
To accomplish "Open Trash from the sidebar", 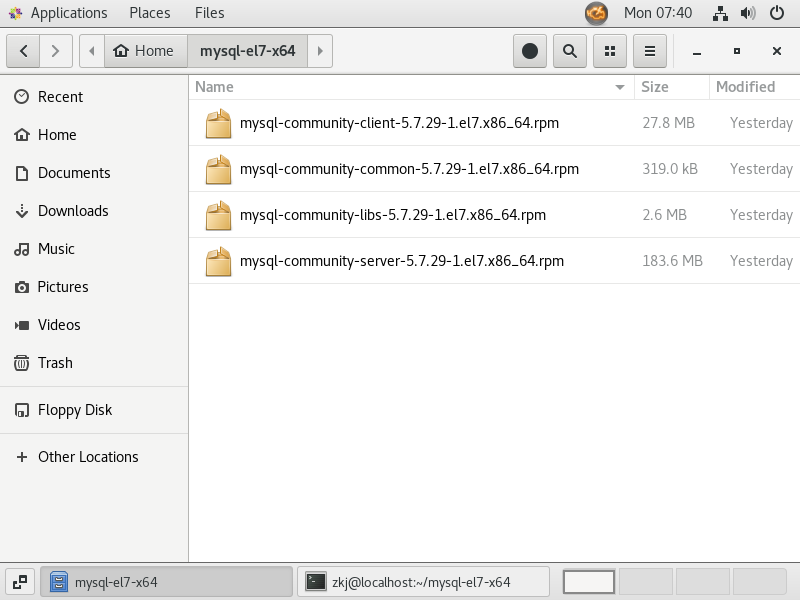I will (94, 363).
